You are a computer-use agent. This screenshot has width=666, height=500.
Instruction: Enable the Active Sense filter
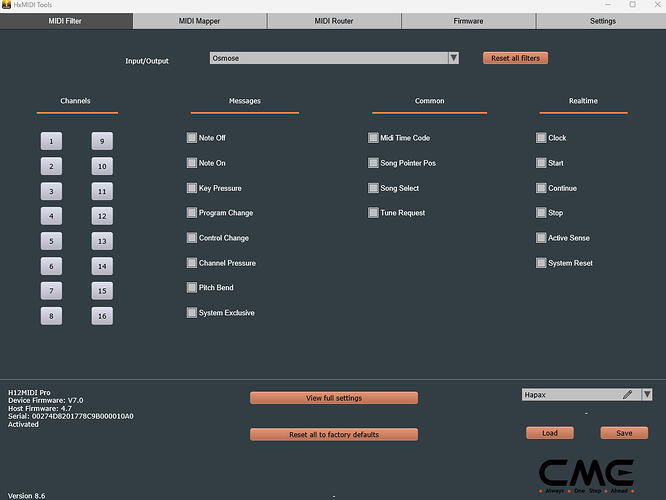(541, 237)
